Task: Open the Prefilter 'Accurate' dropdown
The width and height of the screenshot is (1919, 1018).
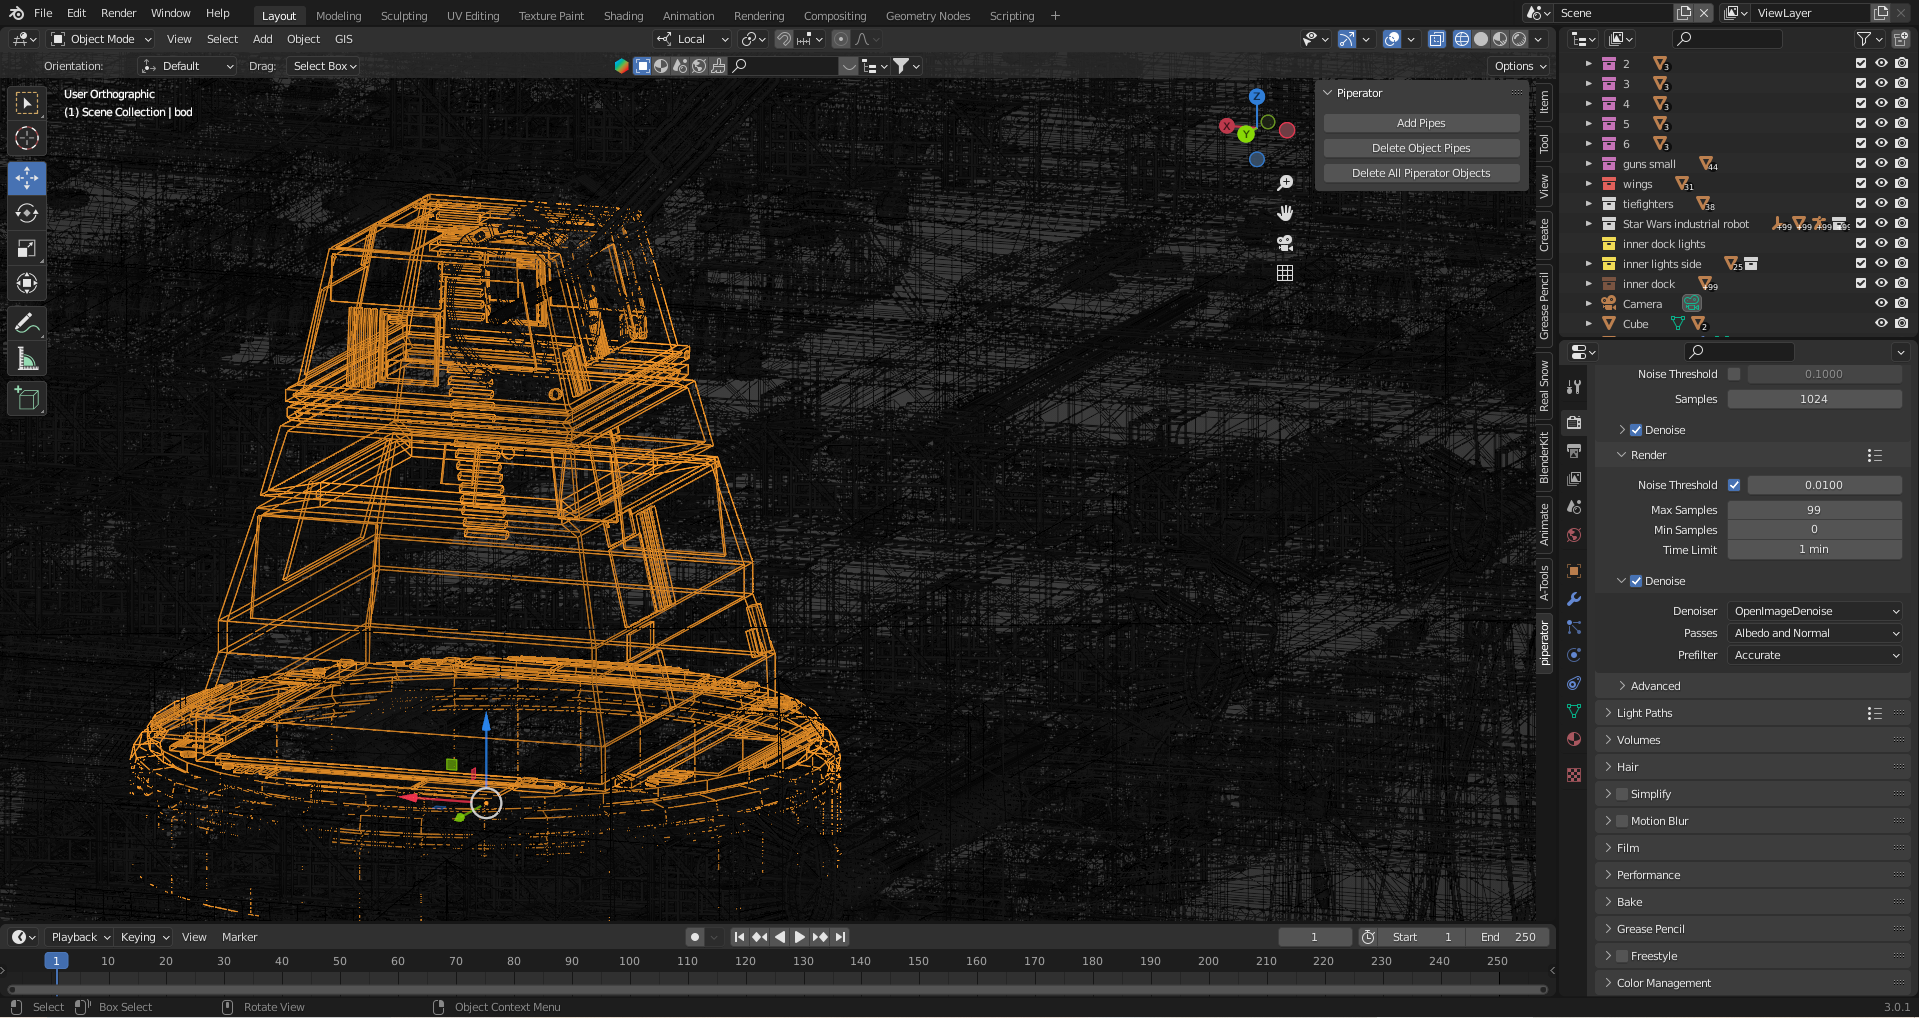Action: click(1815, 655)
